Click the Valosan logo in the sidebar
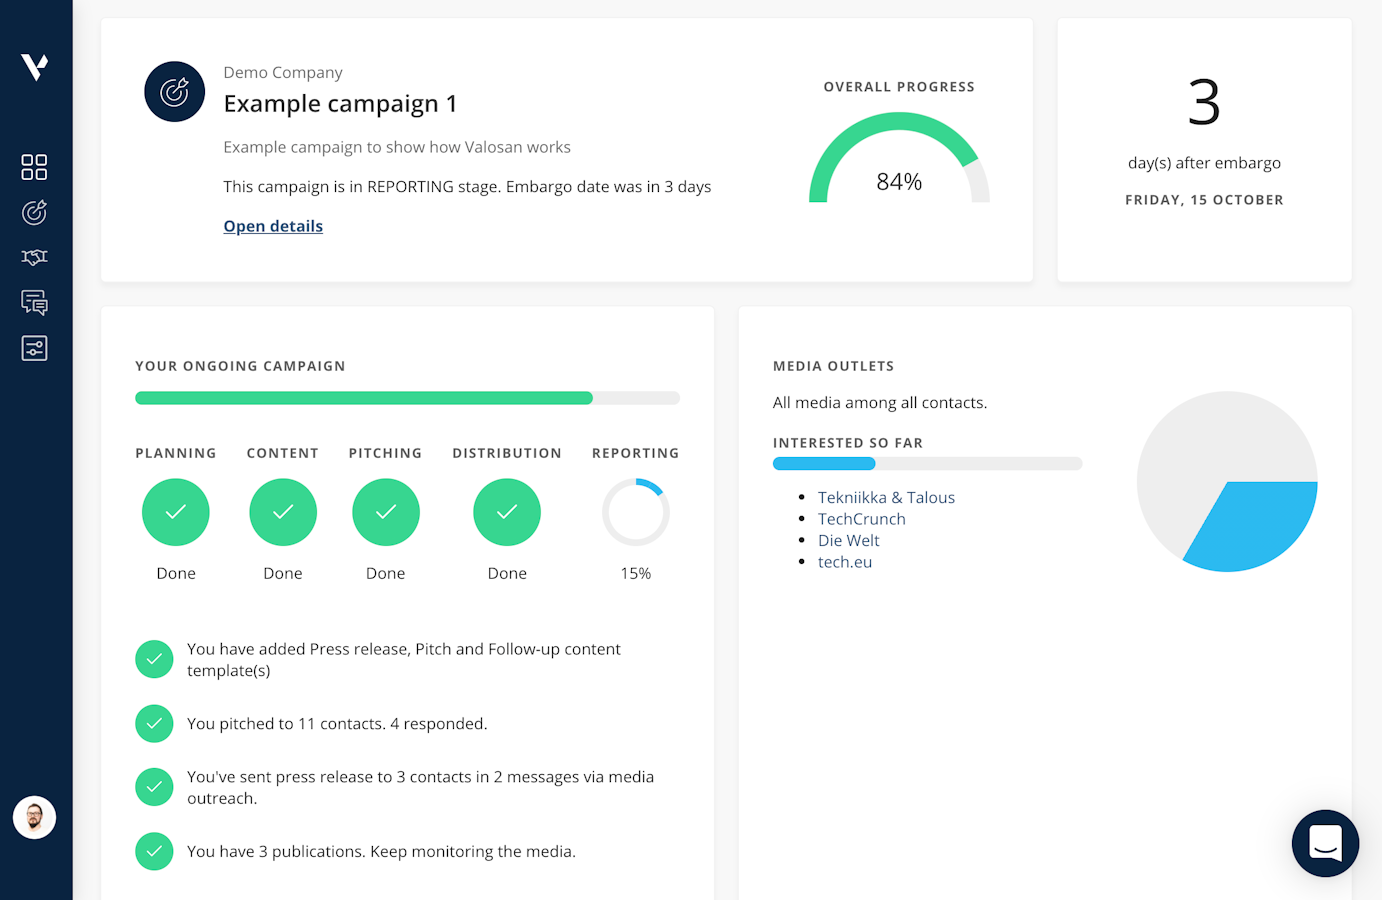This screenshot has height=900, width=1382. pos(35,67)
